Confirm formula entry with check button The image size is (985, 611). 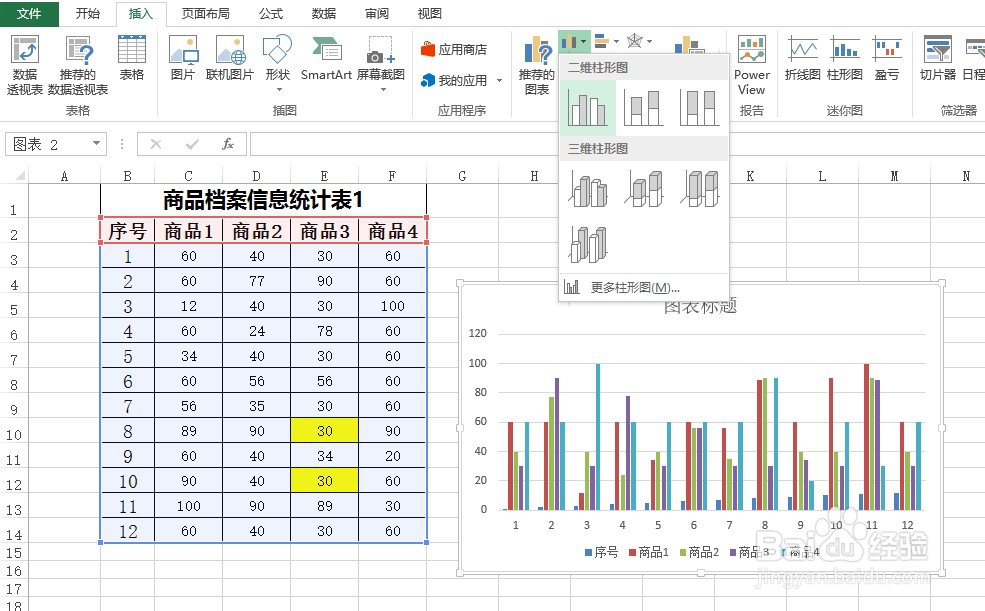click(192, 144)
